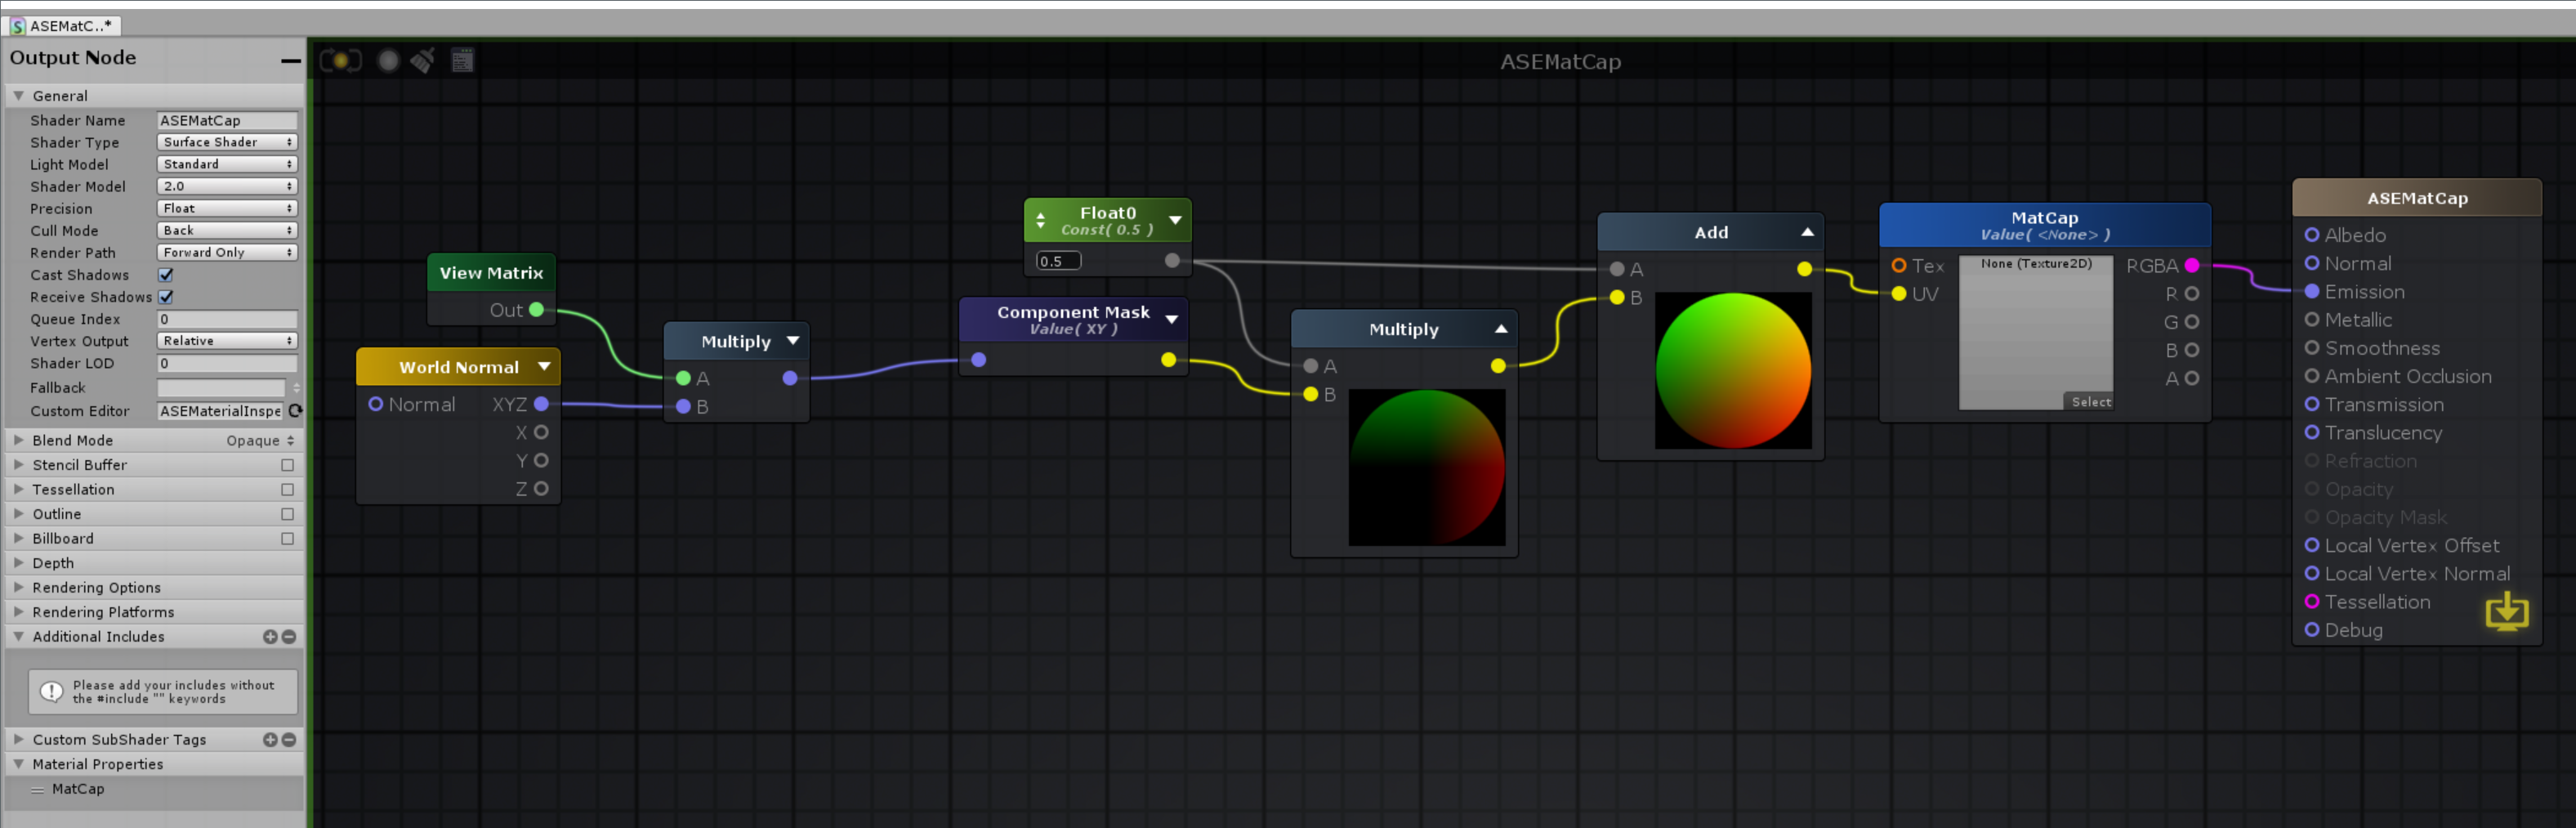Disable the Cast Shadows checkbox
Viewport: 2576px width, 828px height.
[x=167, y=275]
